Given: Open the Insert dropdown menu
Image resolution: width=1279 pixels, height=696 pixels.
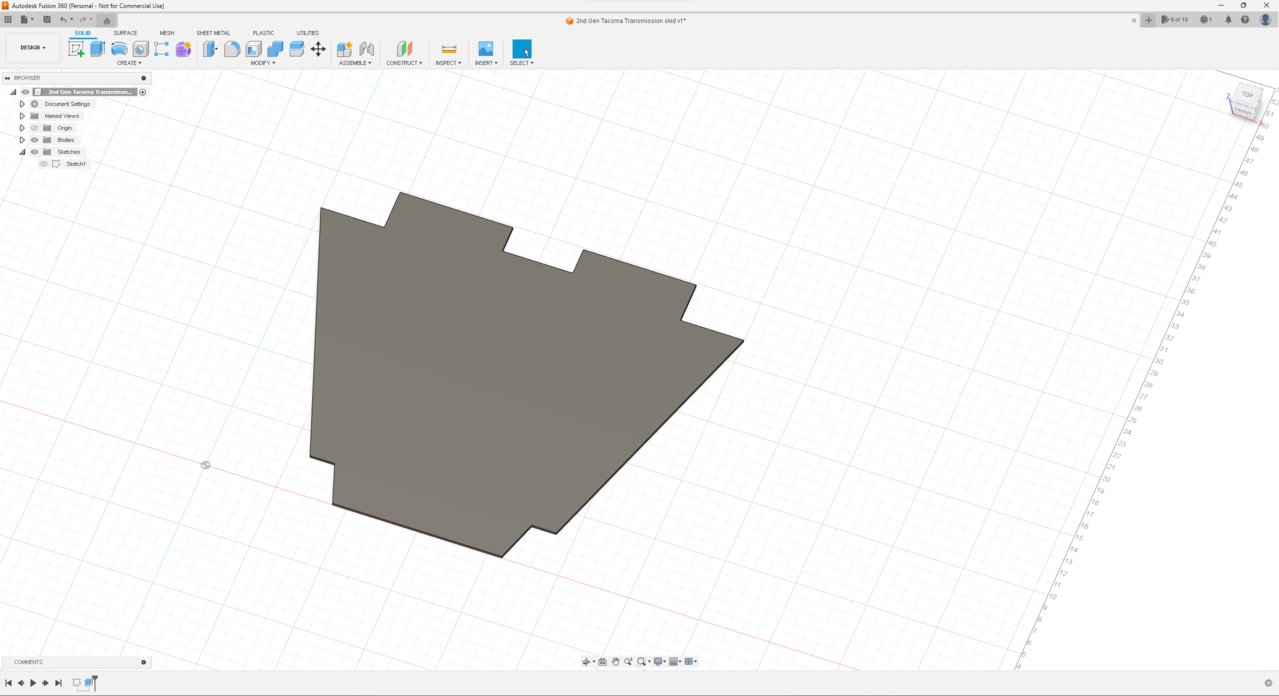Looking at the screenshot, I should point(486,63).
